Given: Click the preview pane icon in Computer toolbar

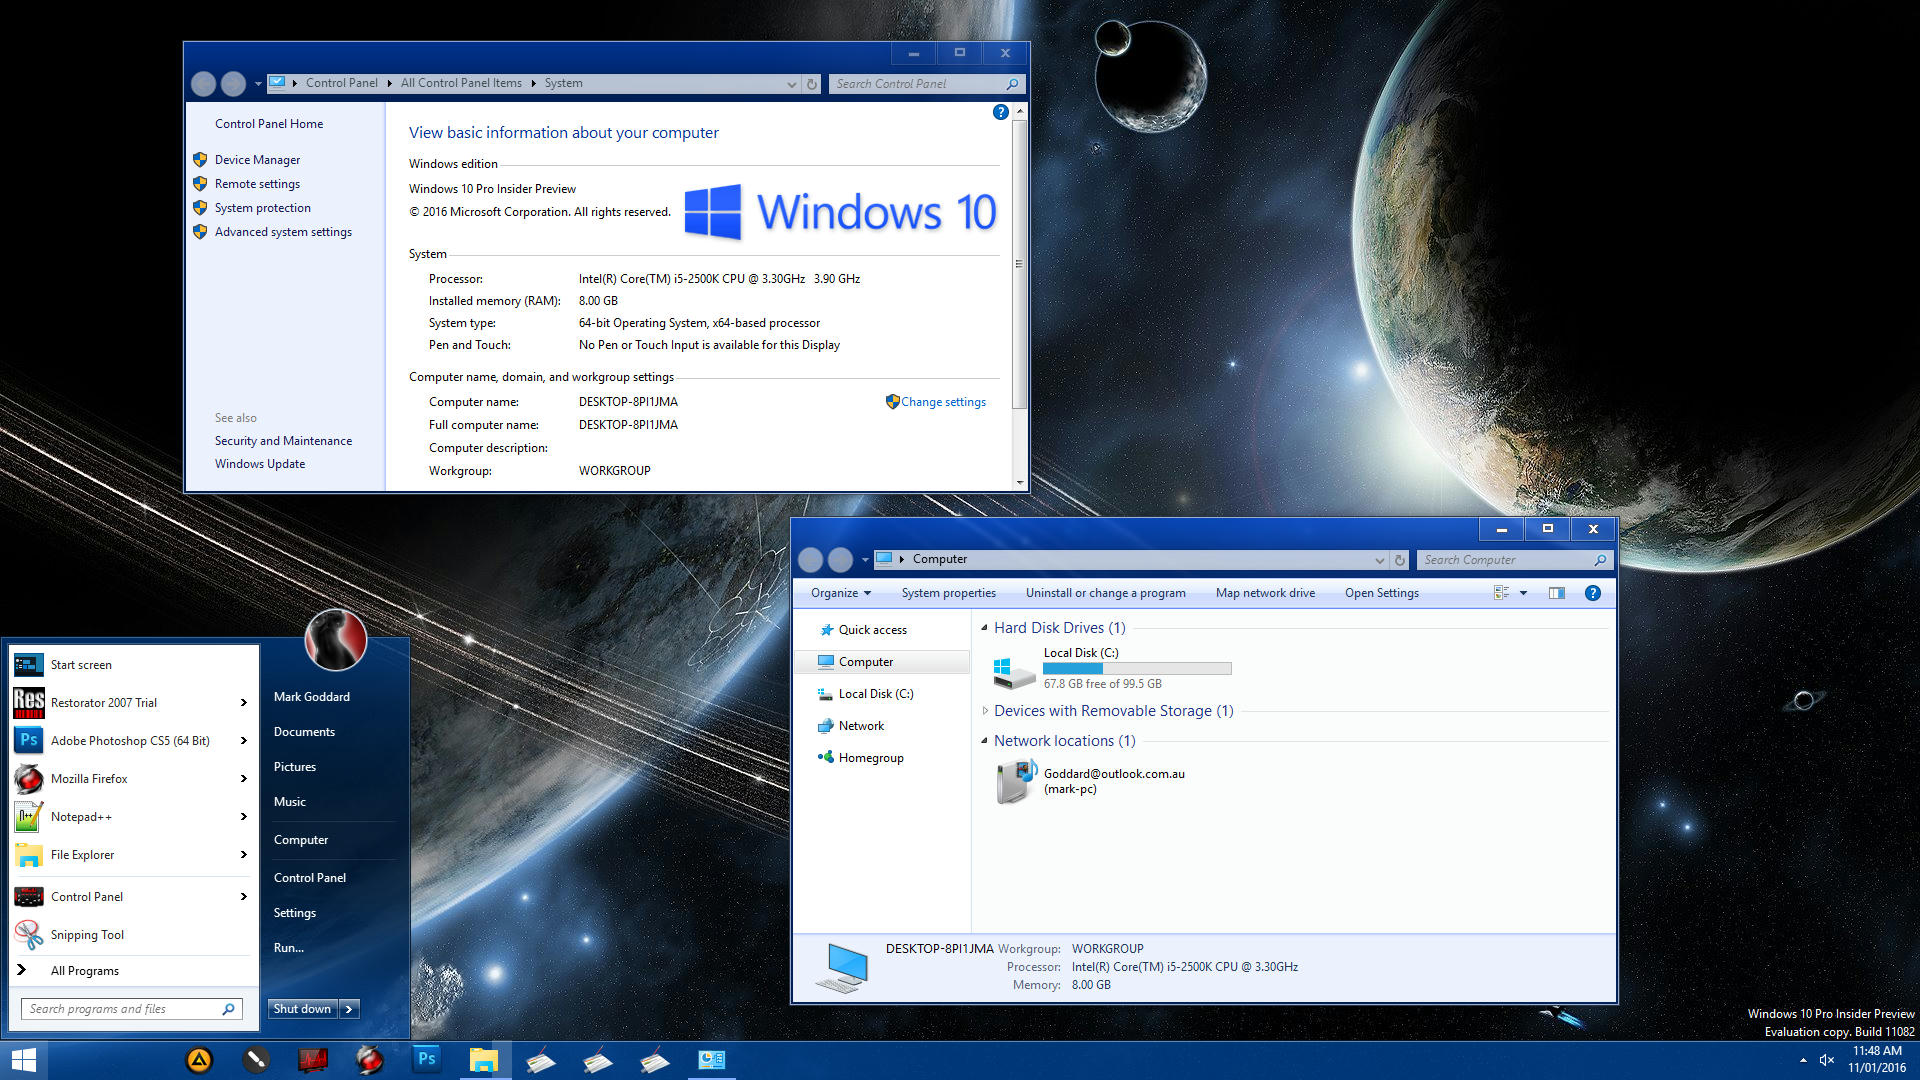Looking at the screenshot, I should point(1557,593).
